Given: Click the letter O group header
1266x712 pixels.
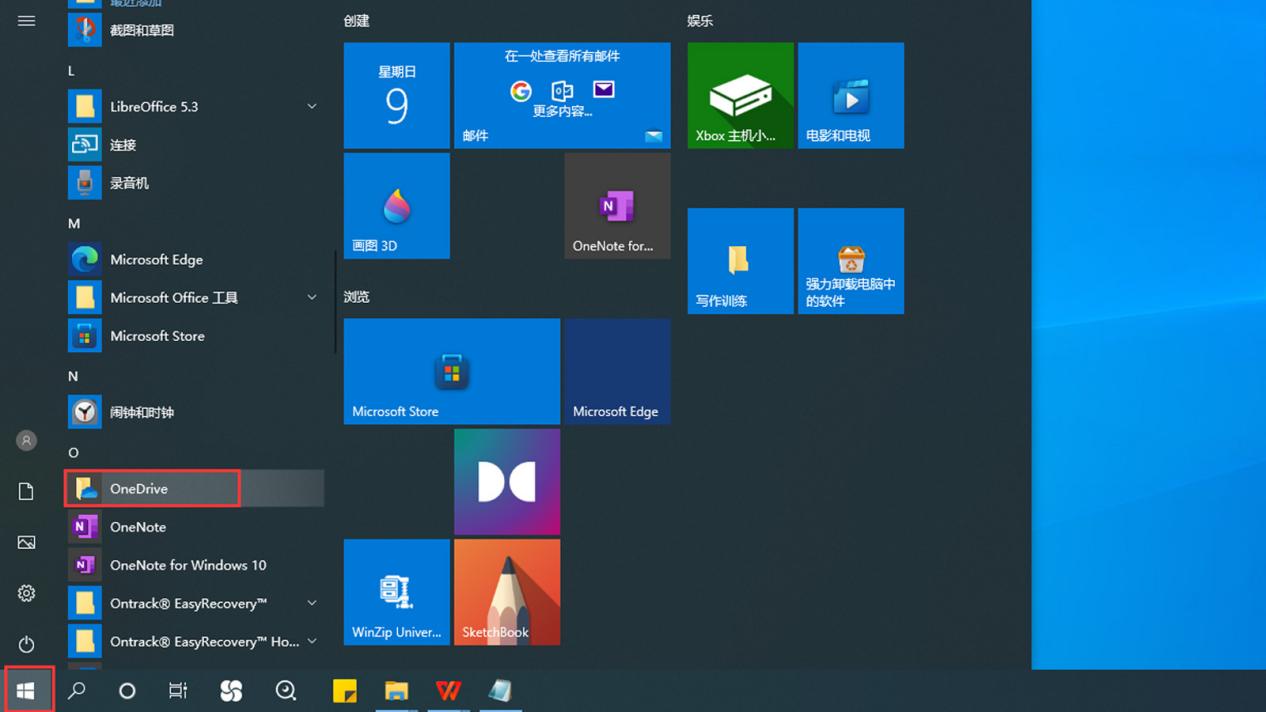Looking at the screenshot, I should (x=73, y=452).
